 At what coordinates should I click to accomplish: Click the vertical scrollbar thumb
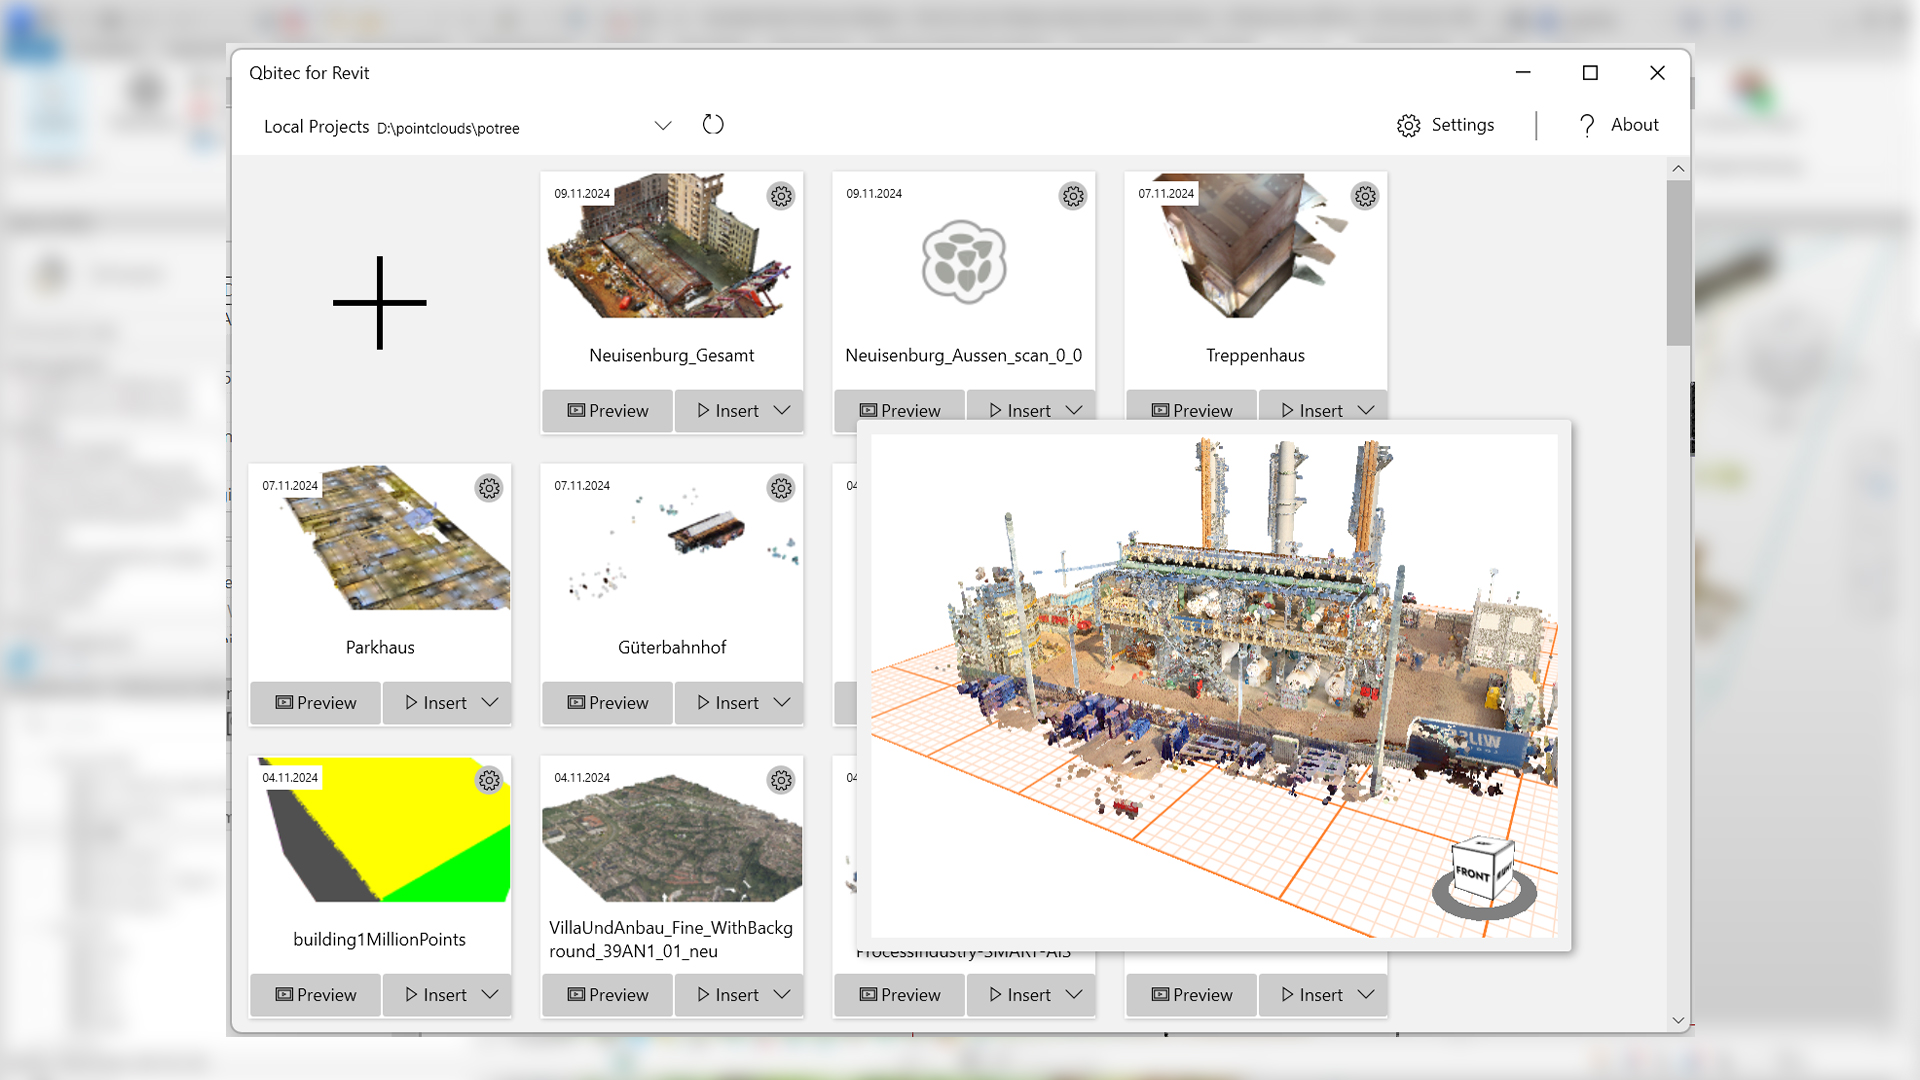(x=1678, y=262)
